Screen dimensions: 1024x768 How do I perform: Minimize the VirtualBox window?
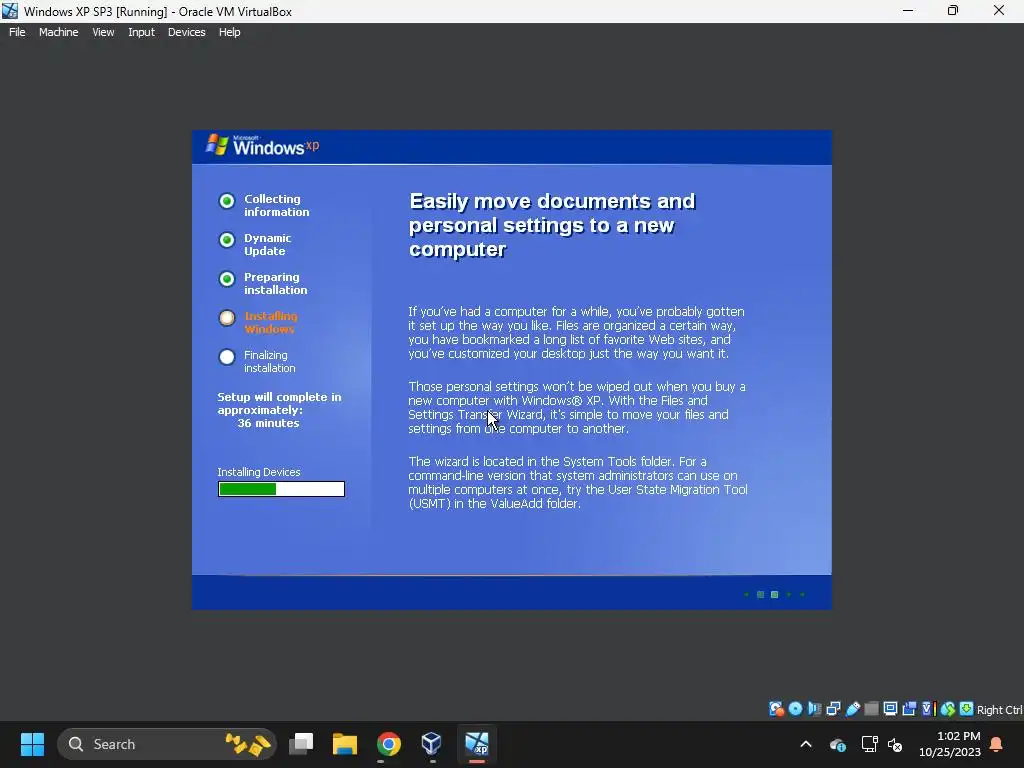point(908,11)
